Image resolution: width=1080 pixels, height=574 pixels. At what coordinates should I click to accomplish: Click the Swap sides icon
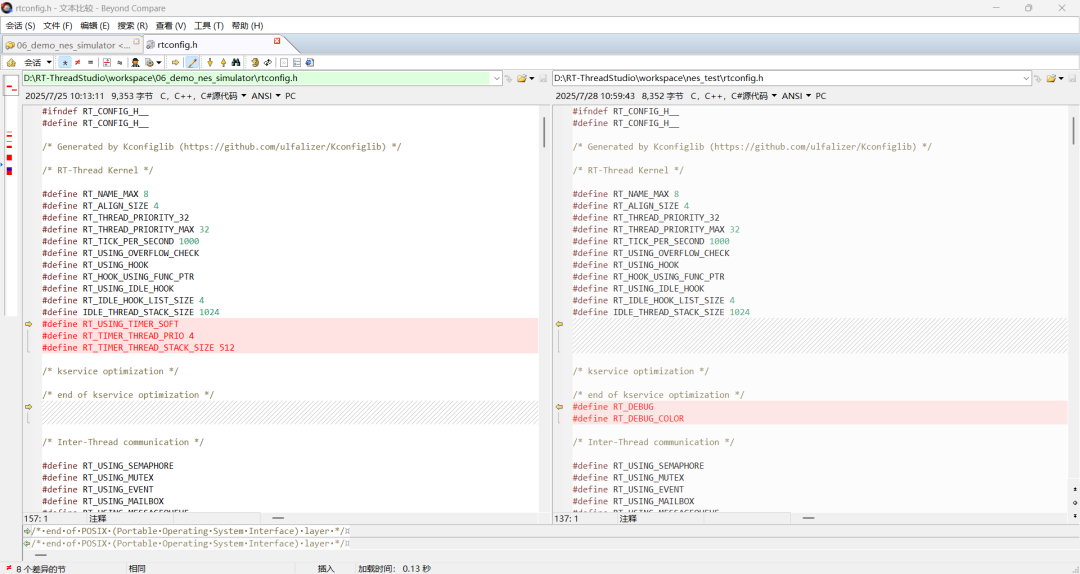[x=268, y=62]
